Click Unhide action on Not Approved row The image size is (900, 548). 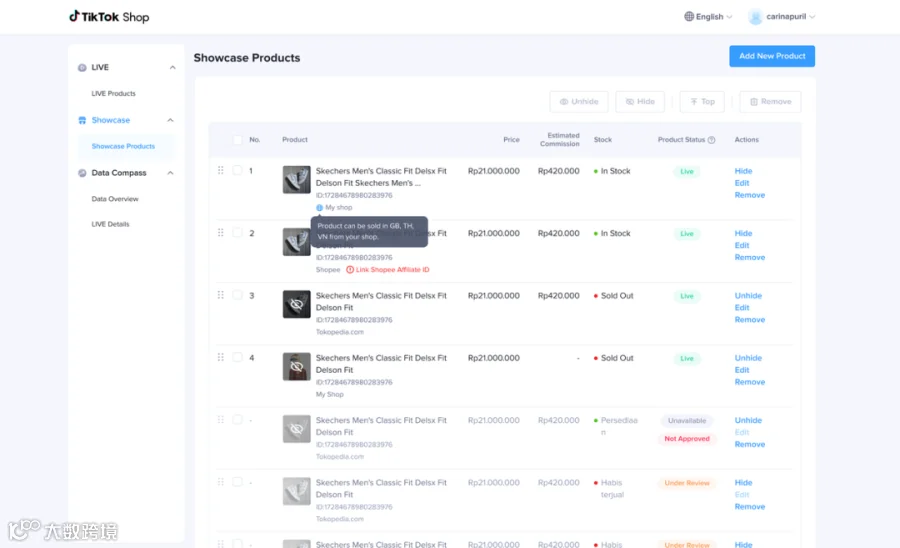748,421
